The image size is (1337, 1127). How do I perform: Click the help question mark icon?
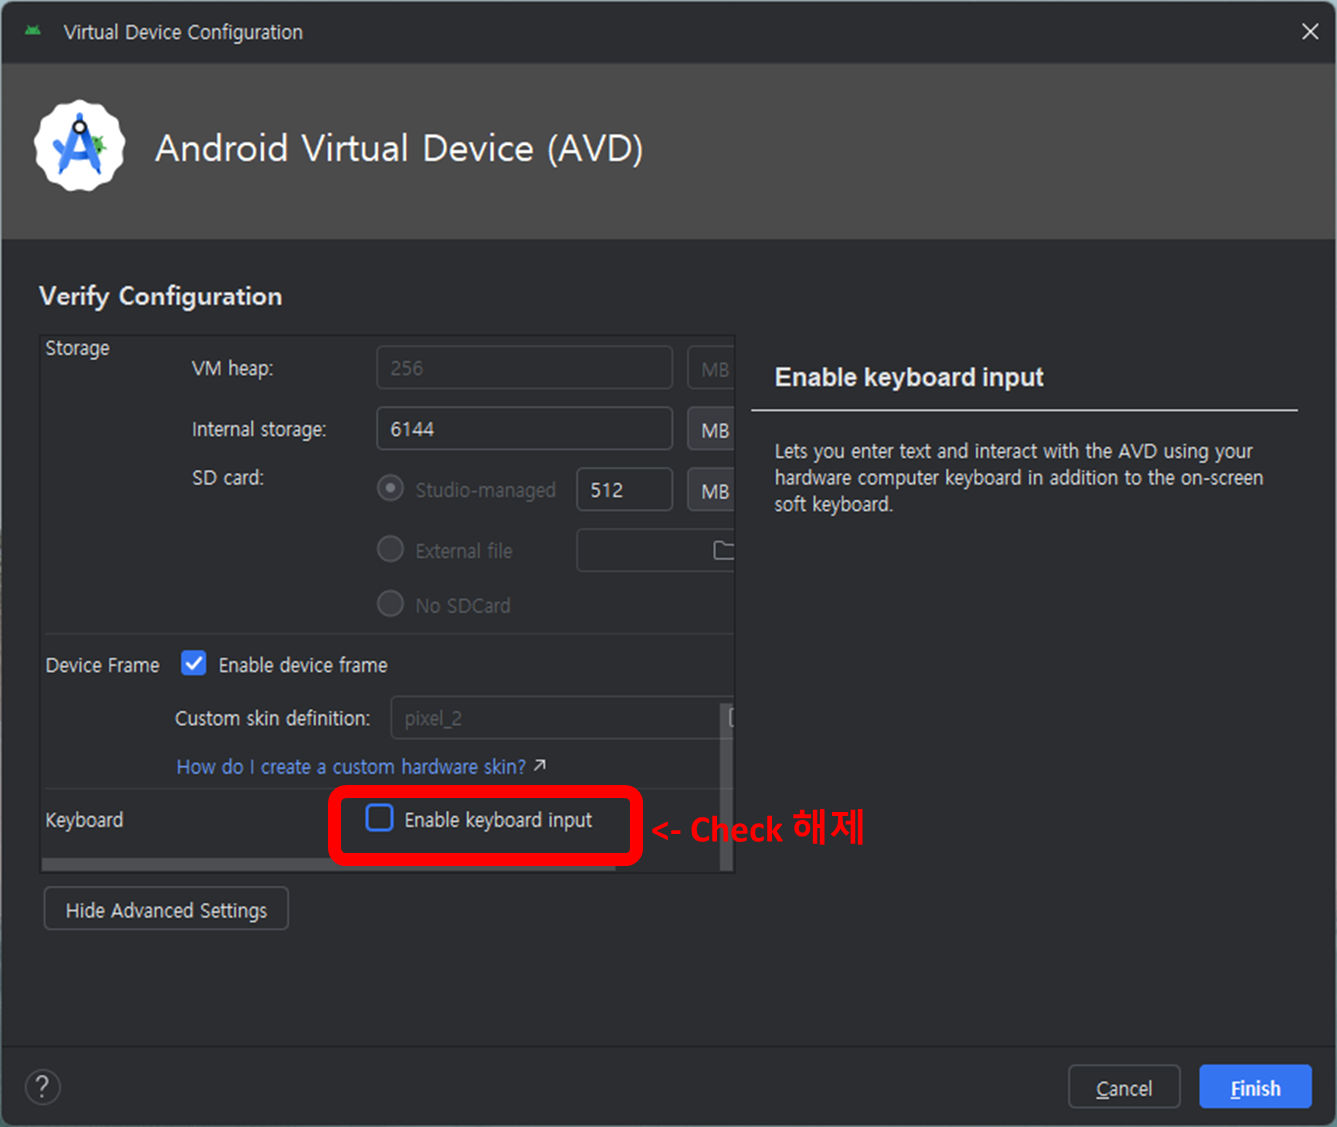[x=42, y=1087]
